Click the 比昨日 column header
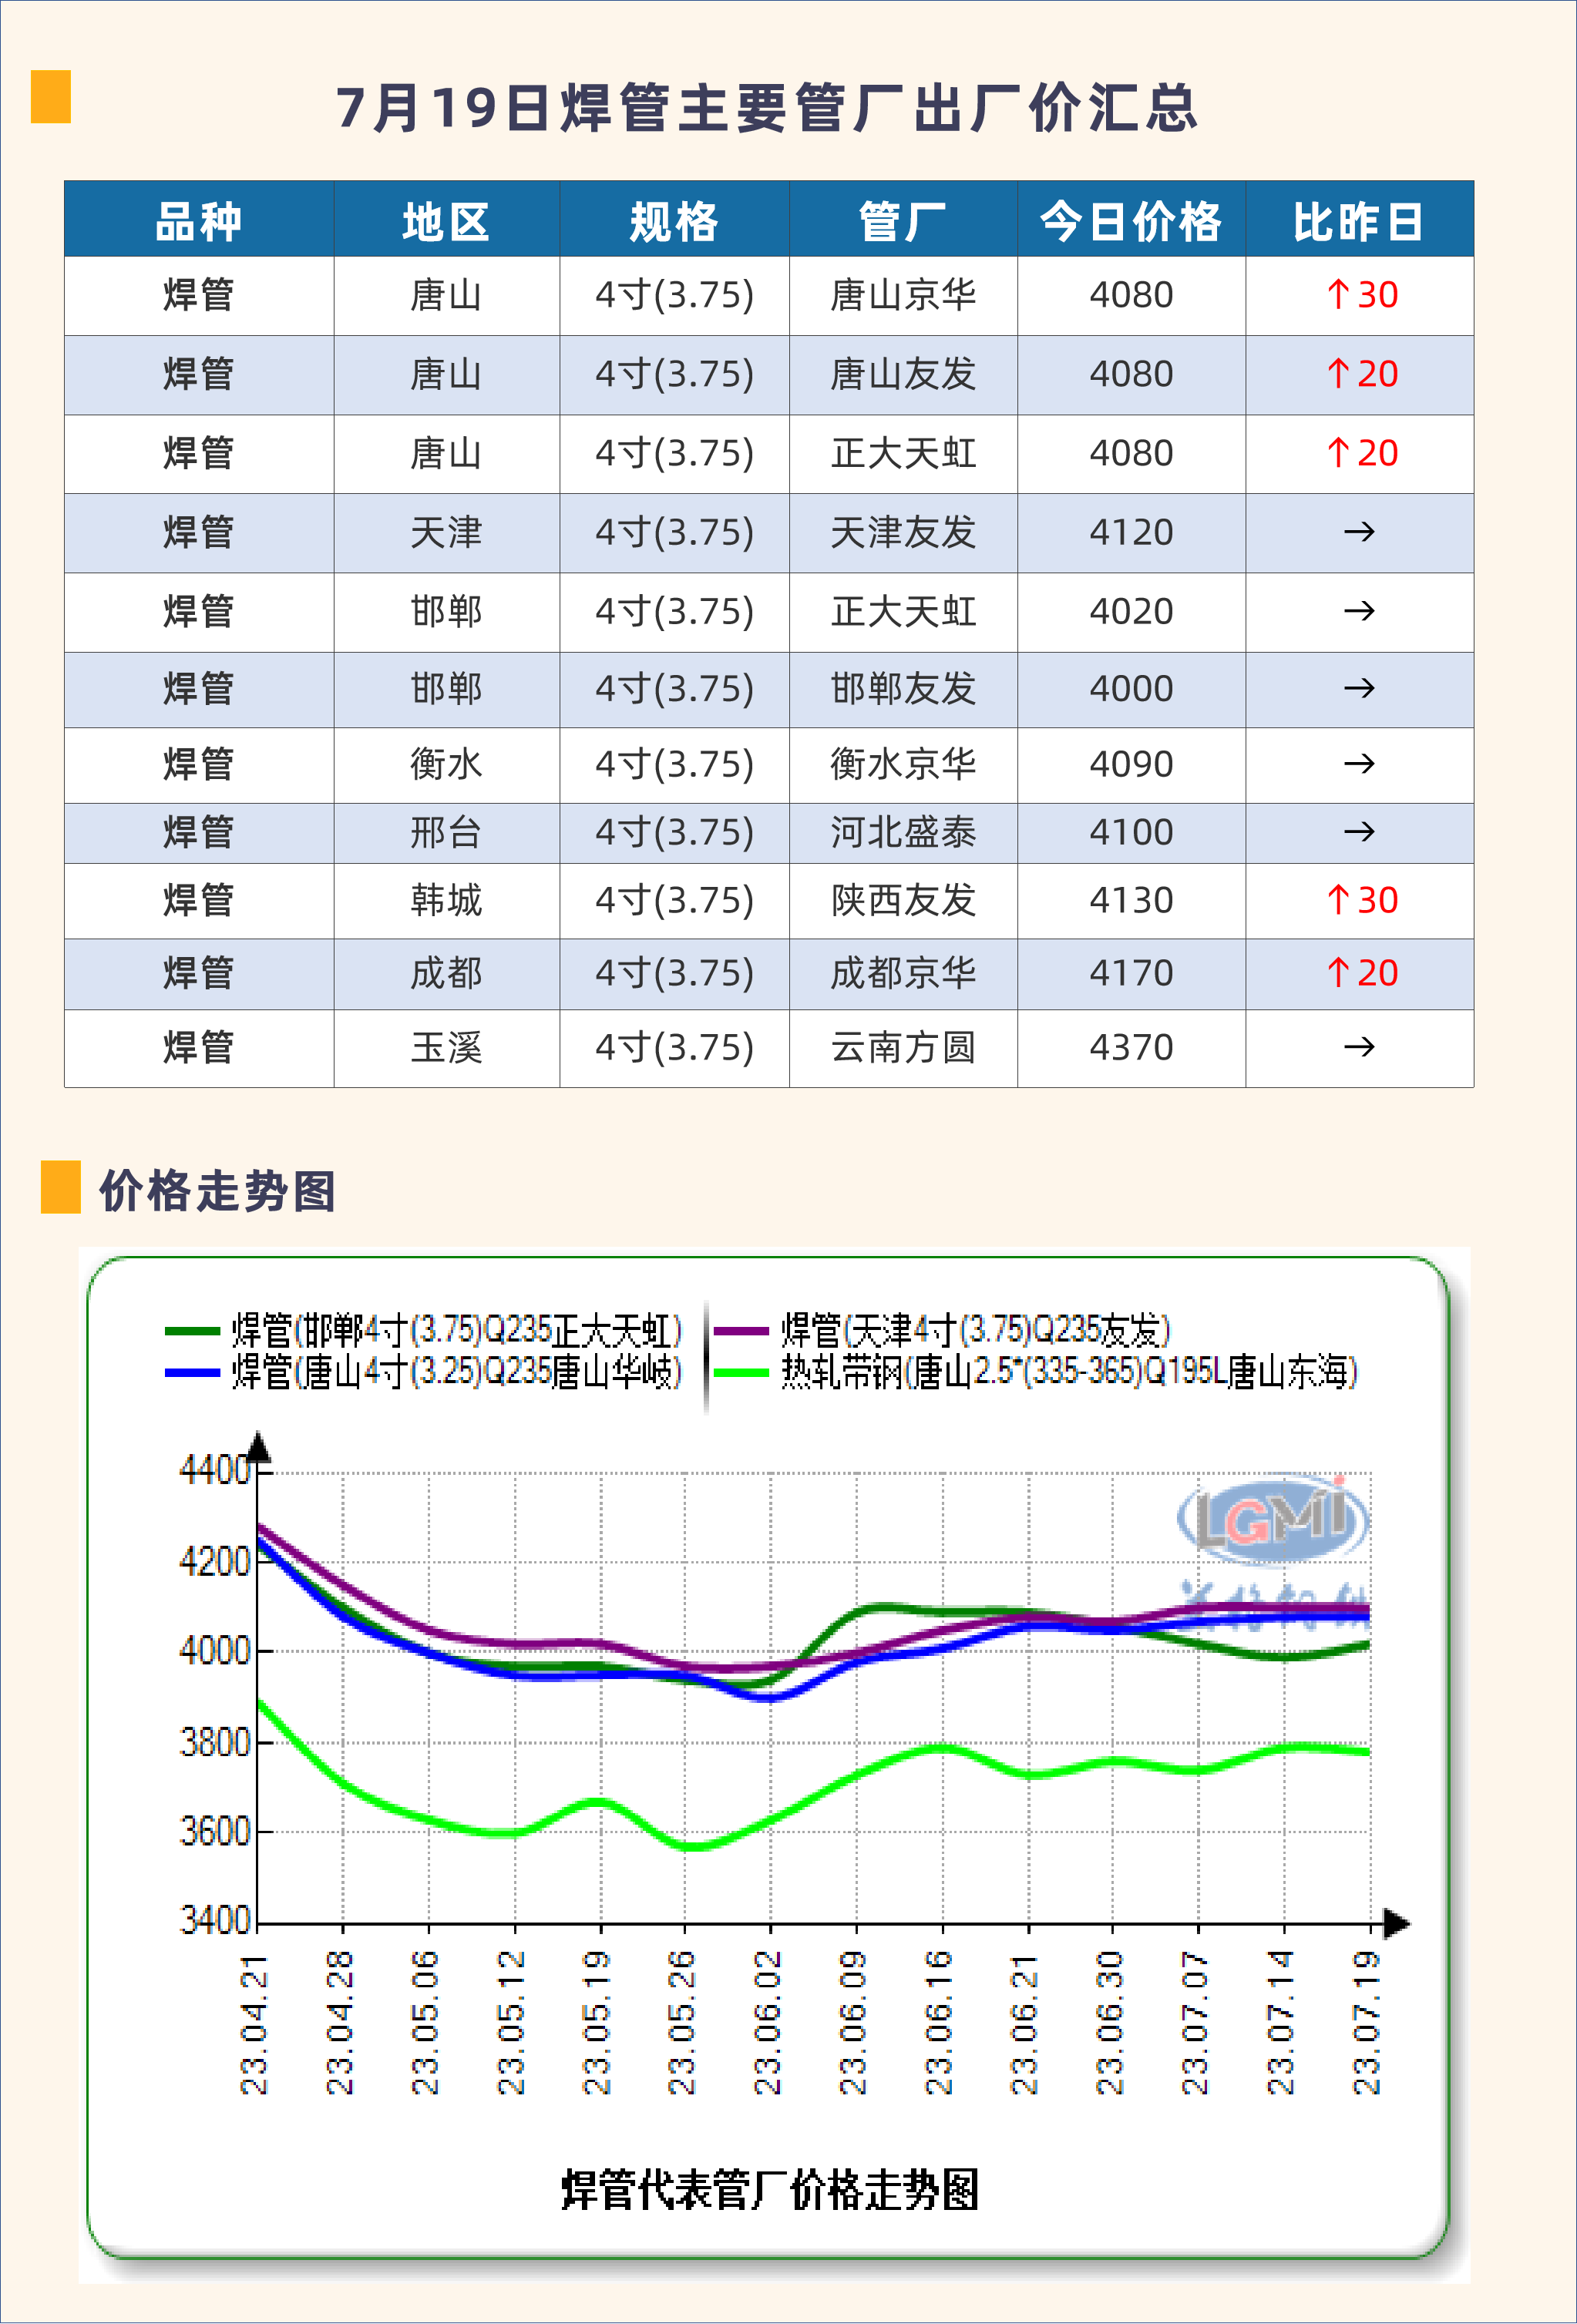The width and height of the screenshot is (1577, 2324). [x=1358, y=221]
